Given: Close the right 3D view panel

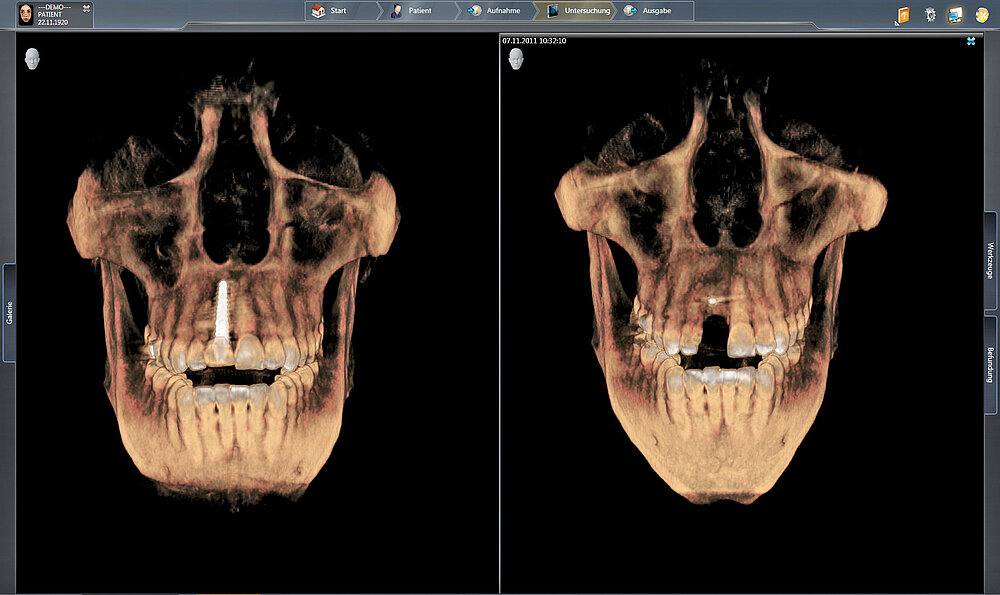Looking at the screenshot, I should [x=971, y=41].
